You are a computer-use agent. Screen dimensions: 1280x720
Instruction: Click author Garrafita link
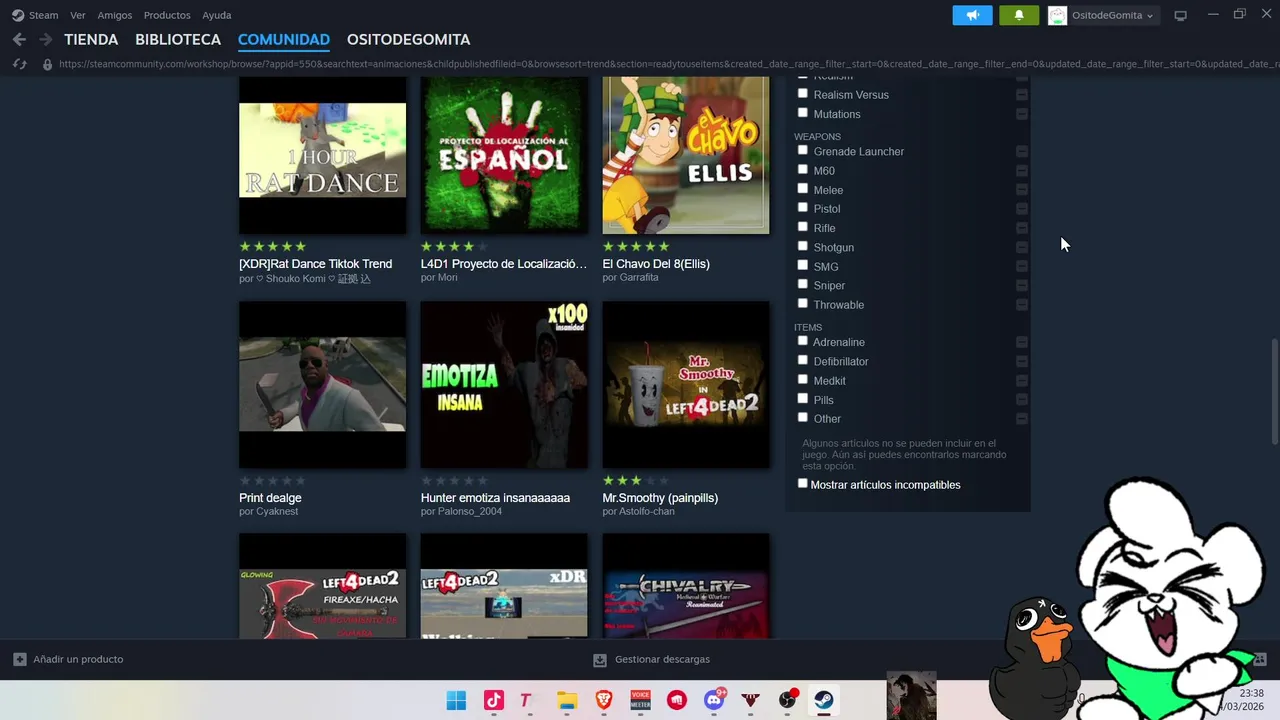point(638,278)
